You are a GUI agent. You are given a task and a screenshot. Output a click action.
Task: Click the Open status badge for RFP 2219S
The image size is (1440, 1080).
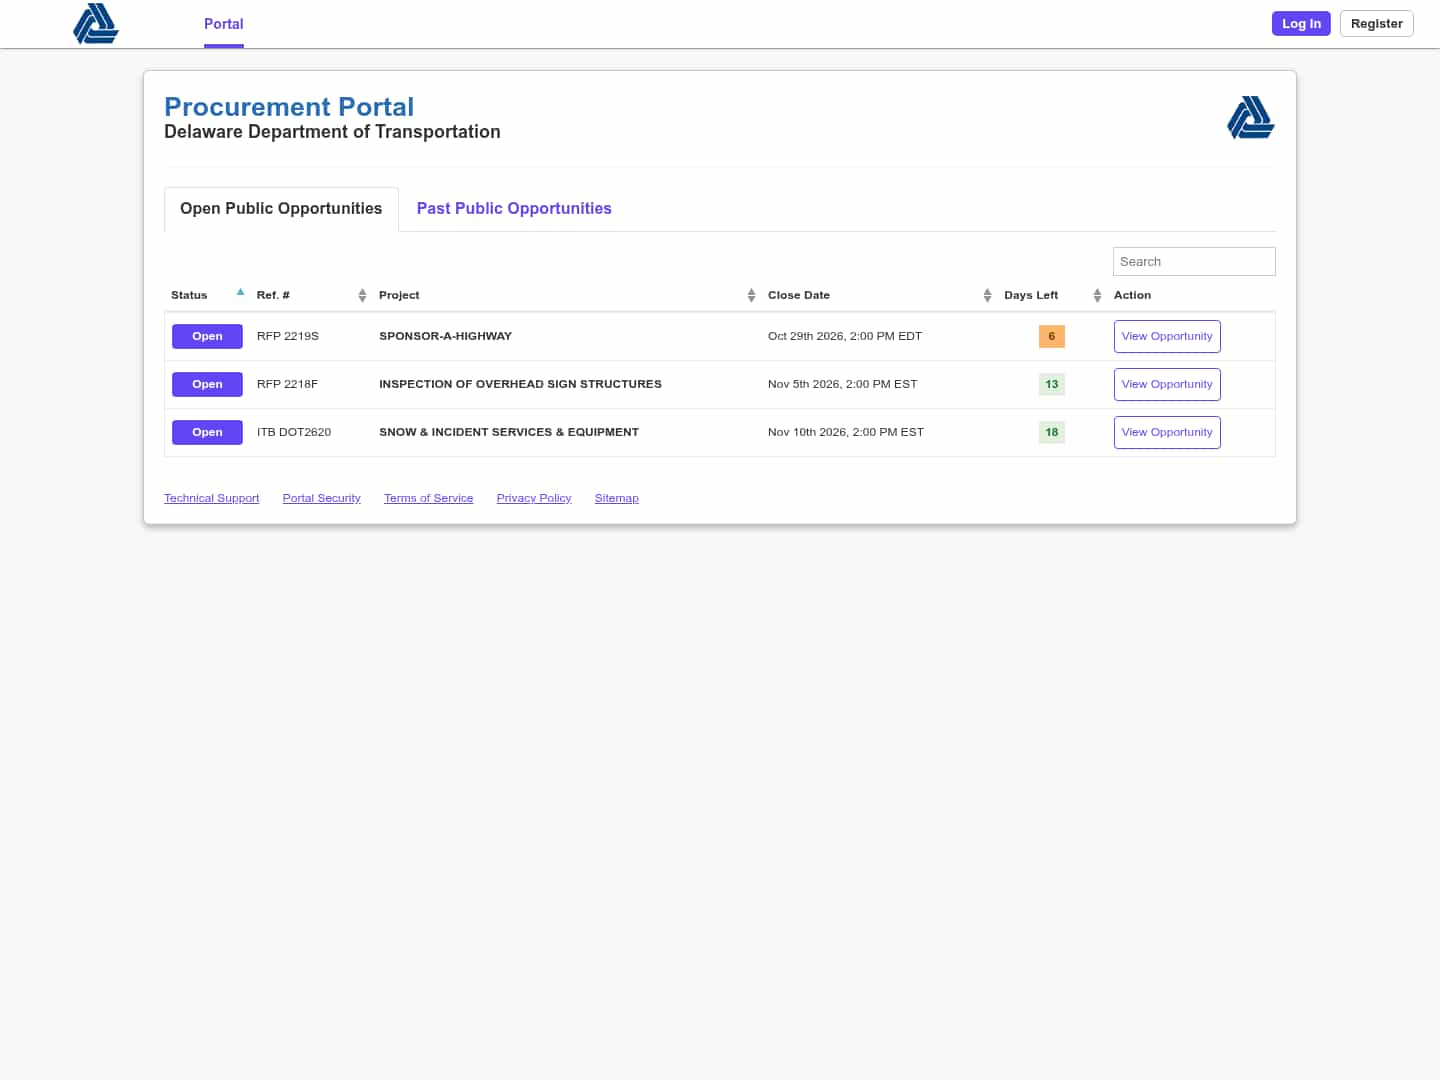coord(207,337)
